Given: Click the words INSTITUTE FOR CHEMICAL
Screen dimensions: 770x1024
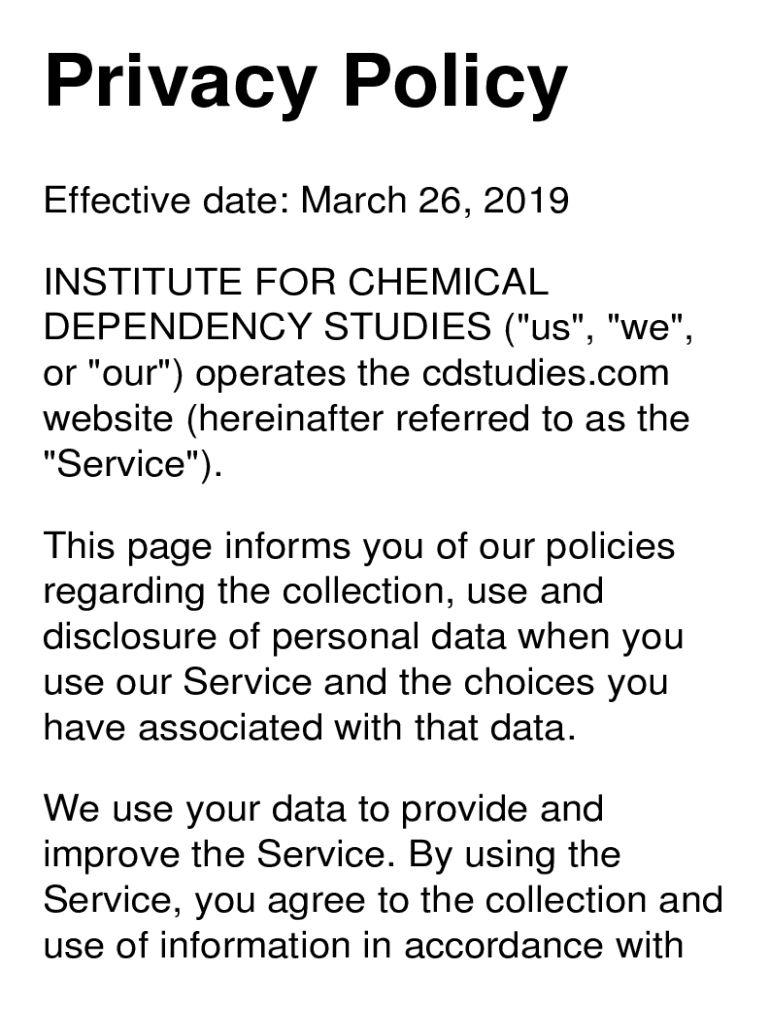Looking at the screenshot, I should (296, 282).
